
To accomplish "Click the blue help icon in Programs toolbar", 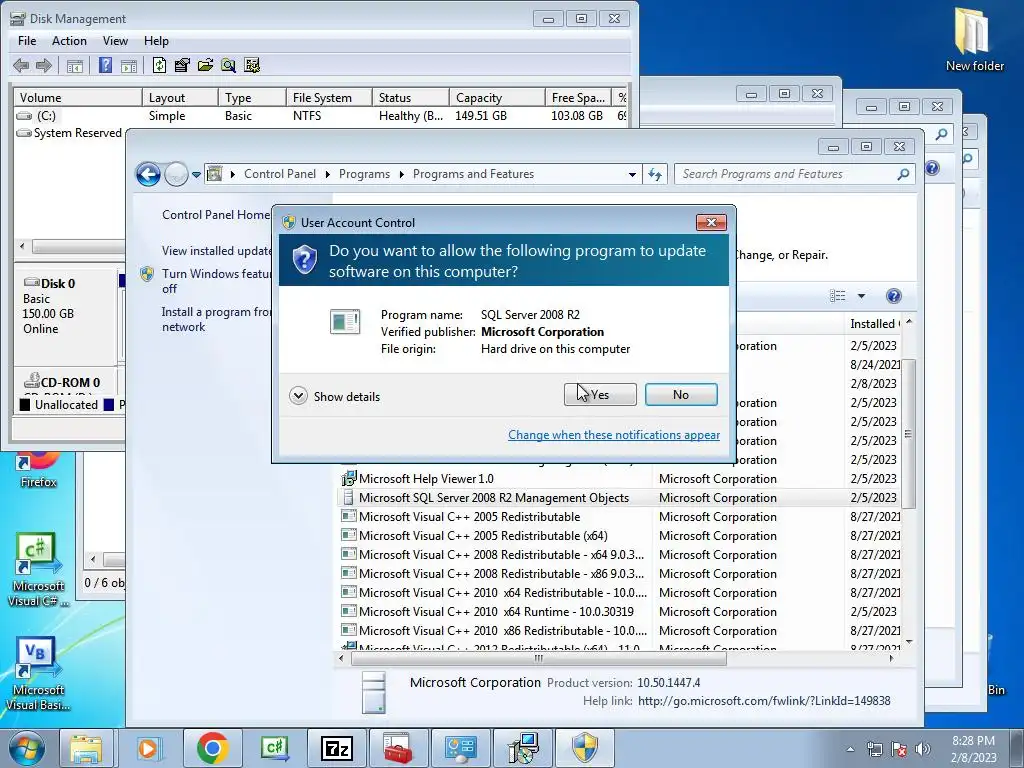I will (x=893, y=296).
